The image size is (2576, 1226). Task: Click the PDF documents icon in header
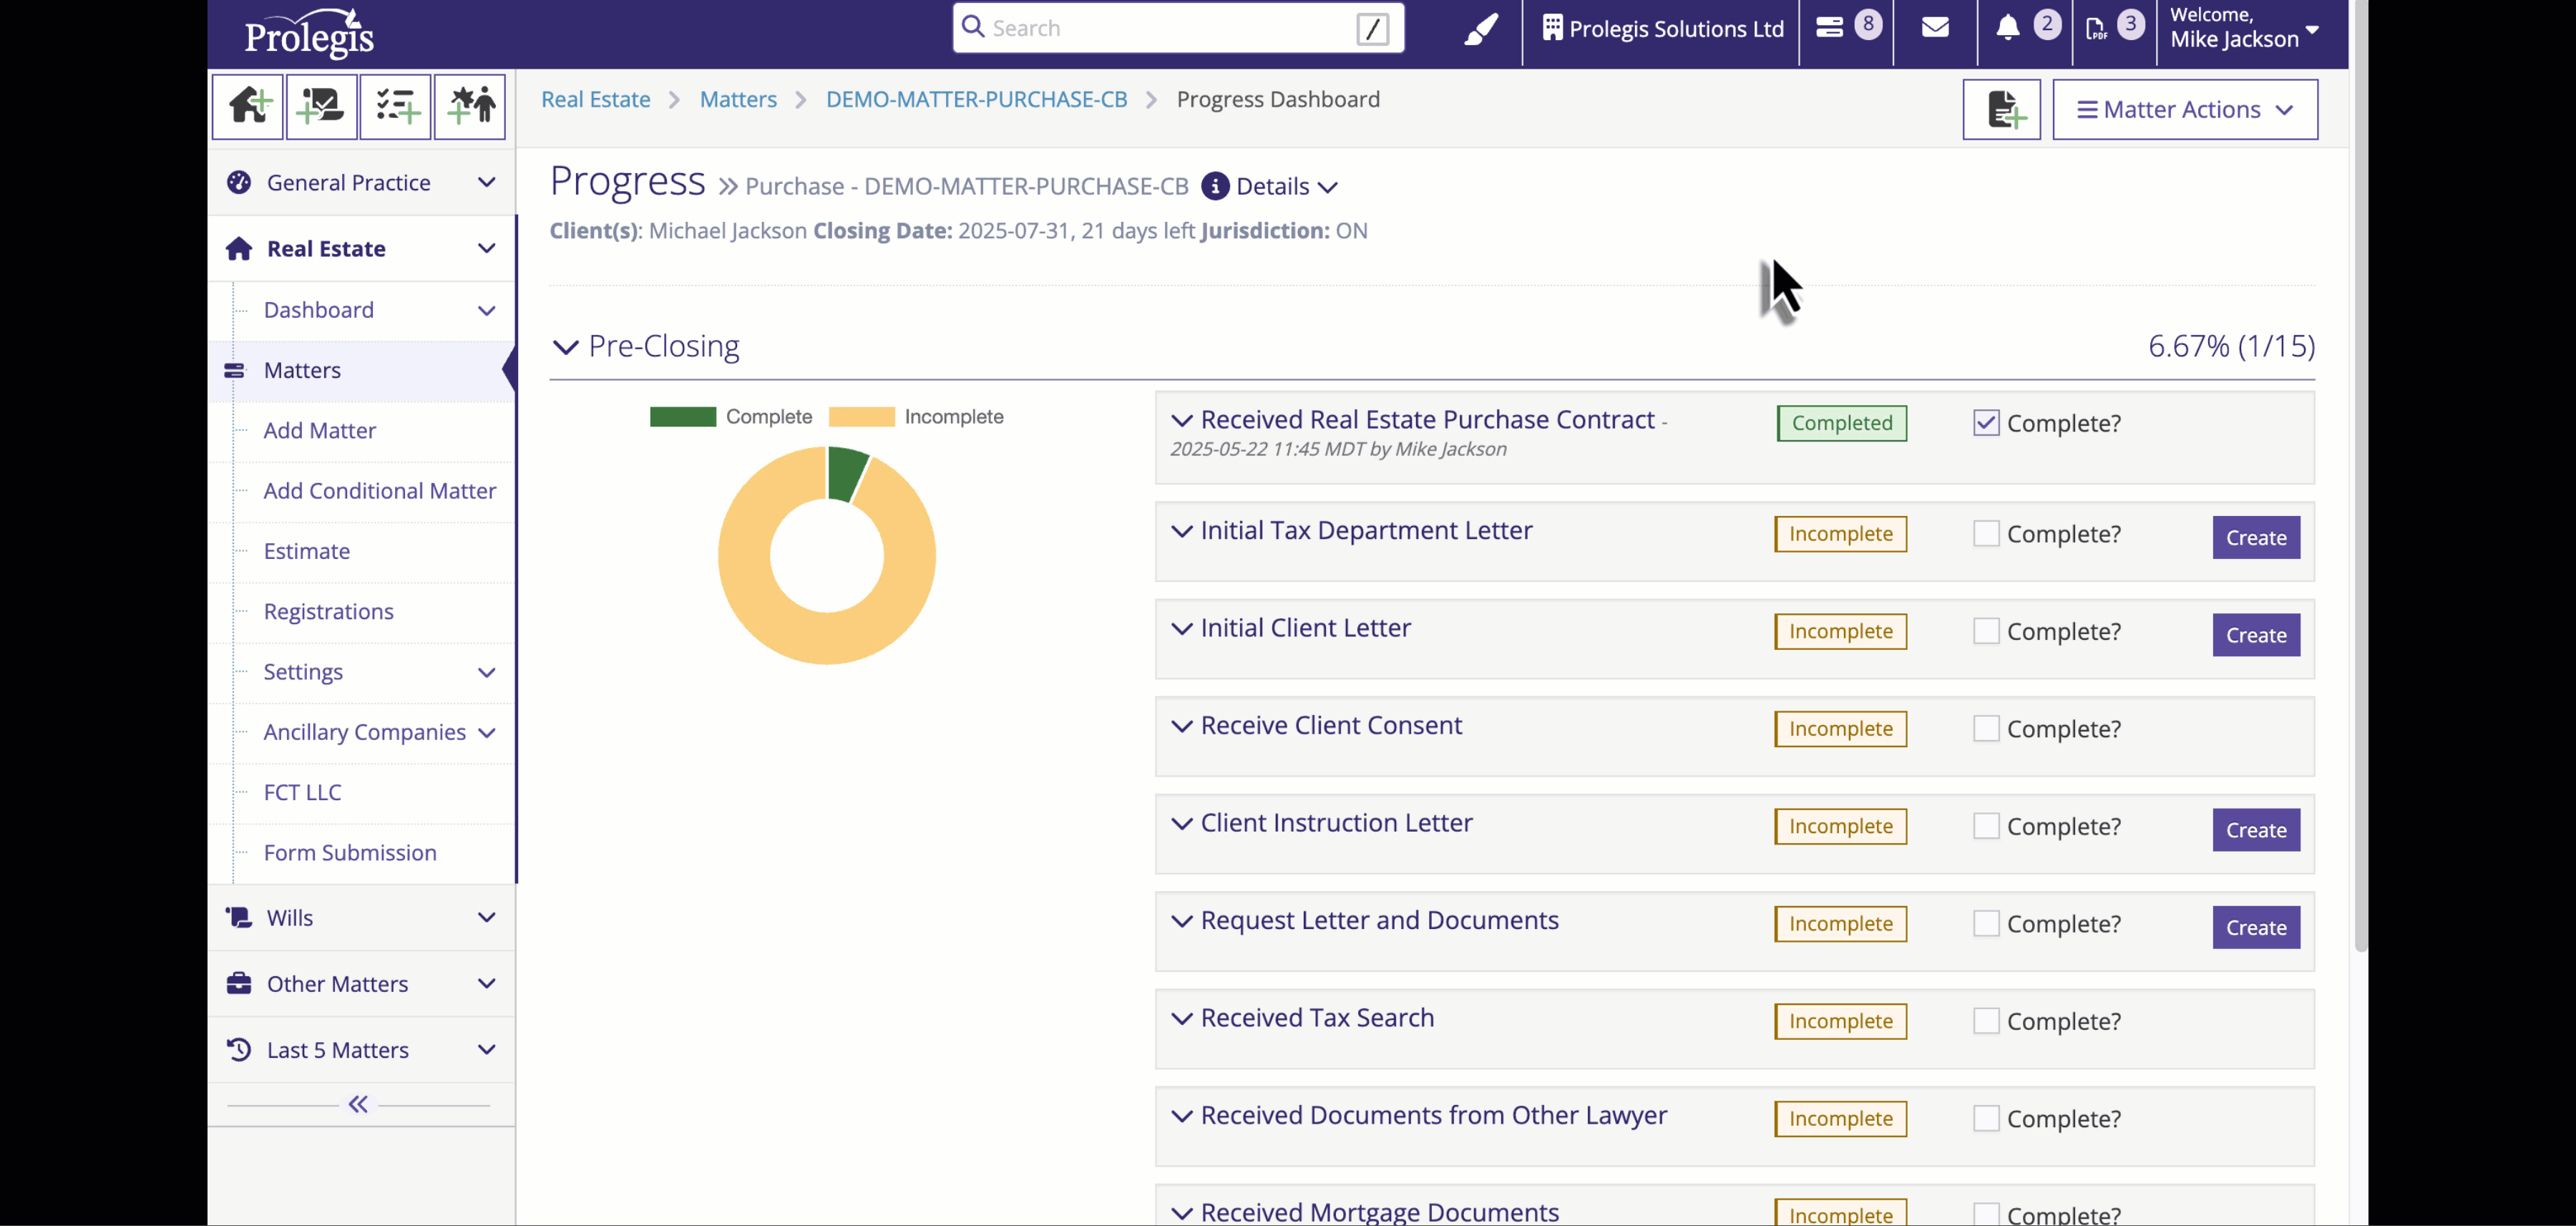[x=2097, y=28]
